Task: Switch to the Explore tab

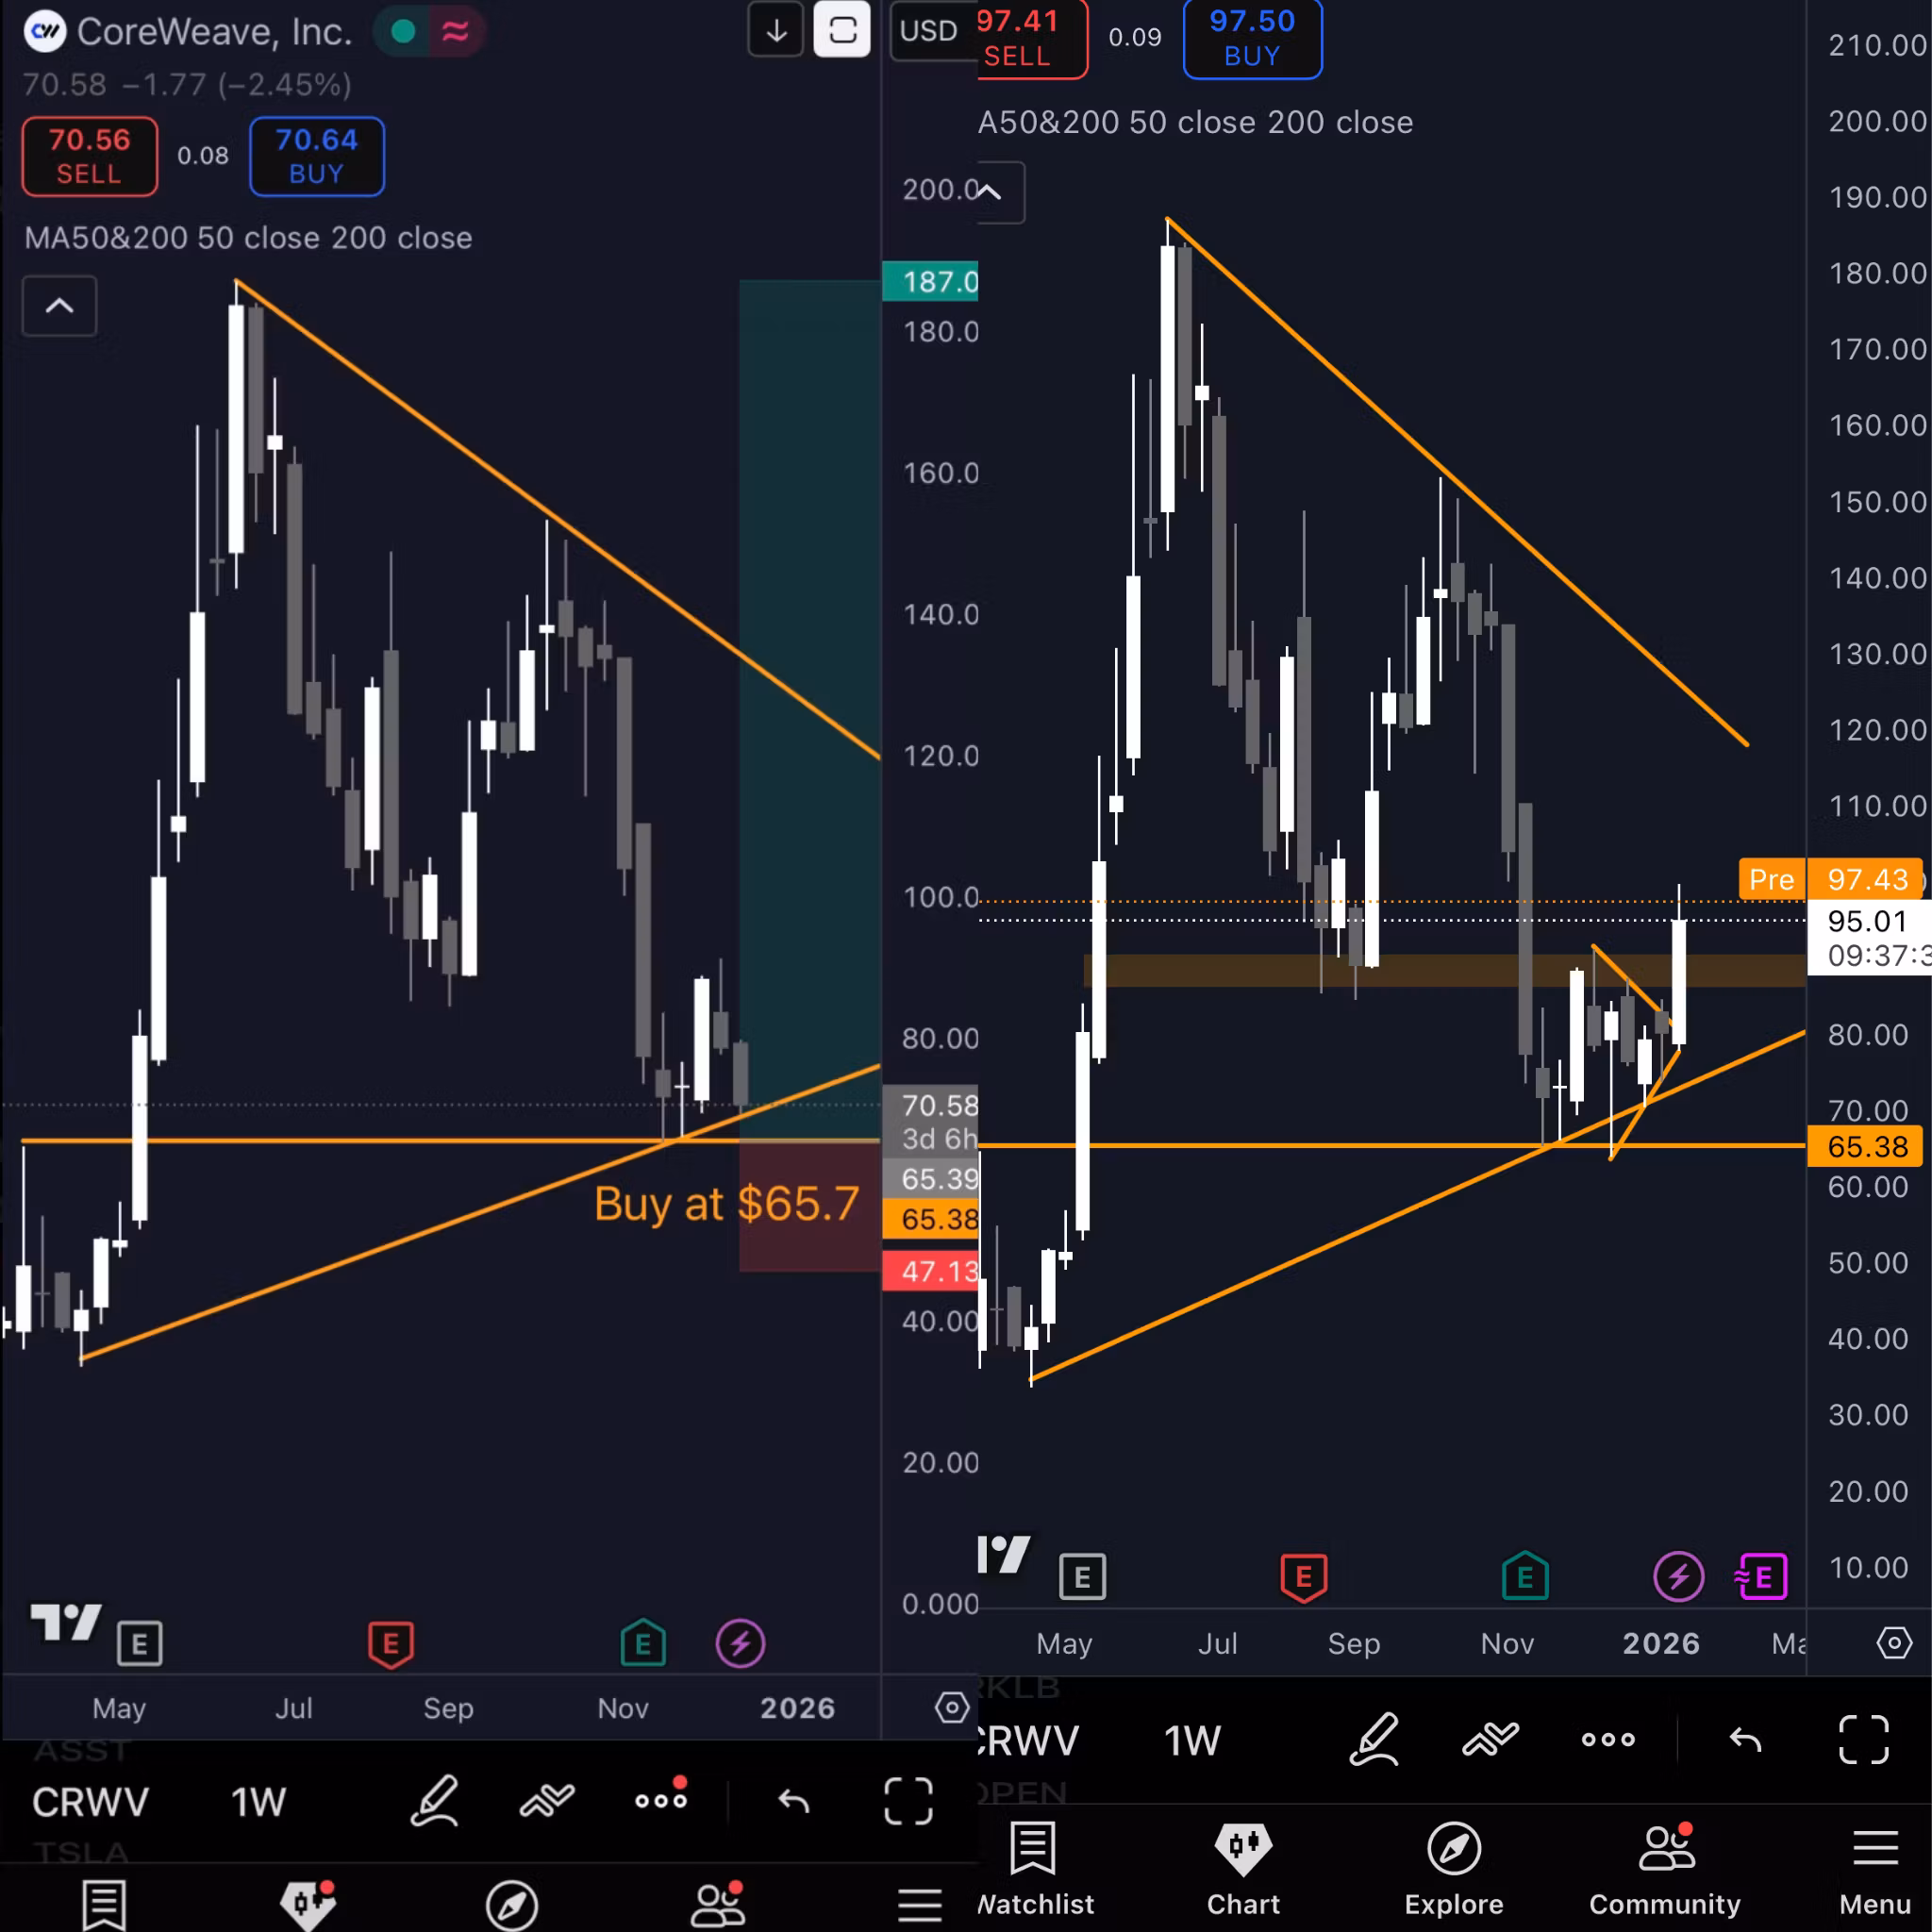Action: point(1453,1868)
